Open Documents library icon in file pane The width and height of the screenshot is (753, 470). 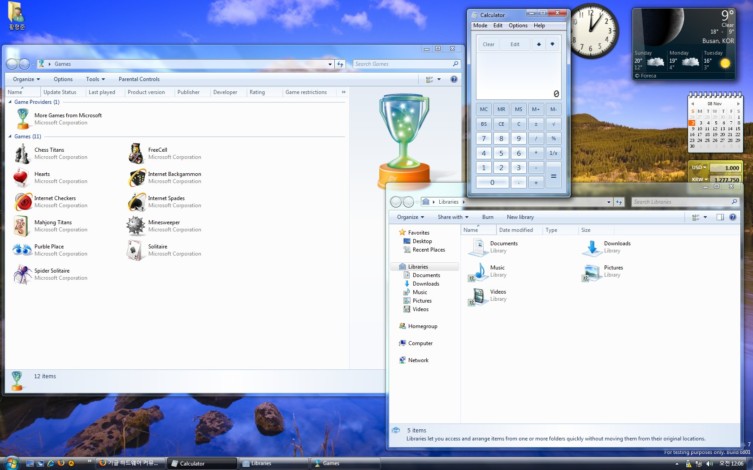[x=478, y=247]
